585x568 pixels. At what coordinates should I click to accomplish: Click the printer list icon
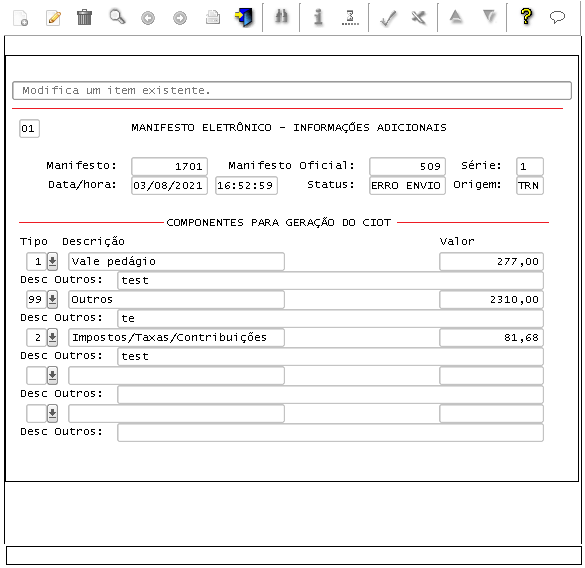[x=213, y=18]
